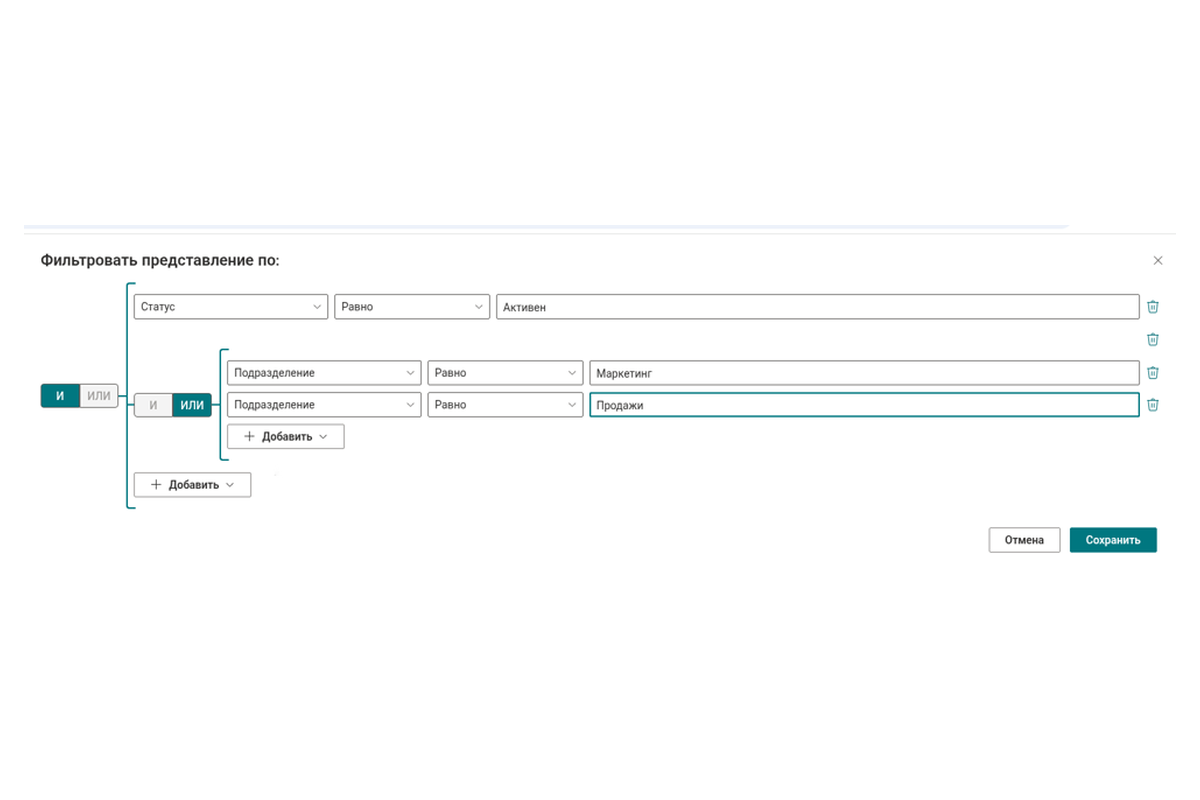Open operator dropdown in the Маркетинг row
The height and width of the screenshot is (800, 1200).
coord(505,373)
